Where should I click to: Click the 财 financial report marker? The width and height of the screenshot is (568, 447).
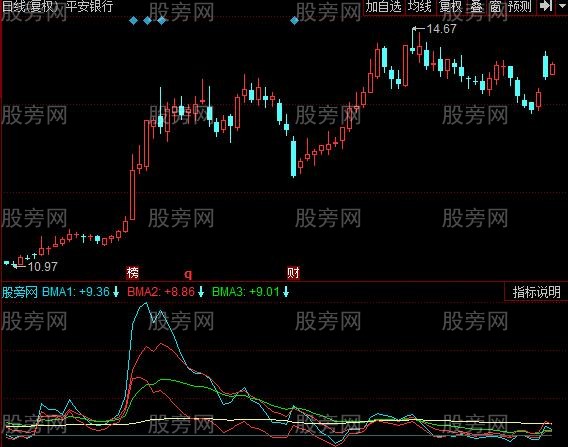[293, 273]
